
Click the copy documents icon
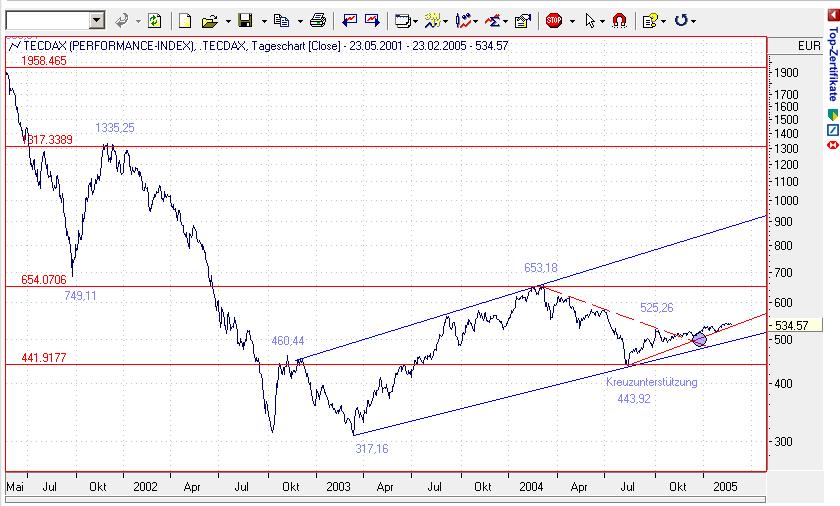(281, 21)
